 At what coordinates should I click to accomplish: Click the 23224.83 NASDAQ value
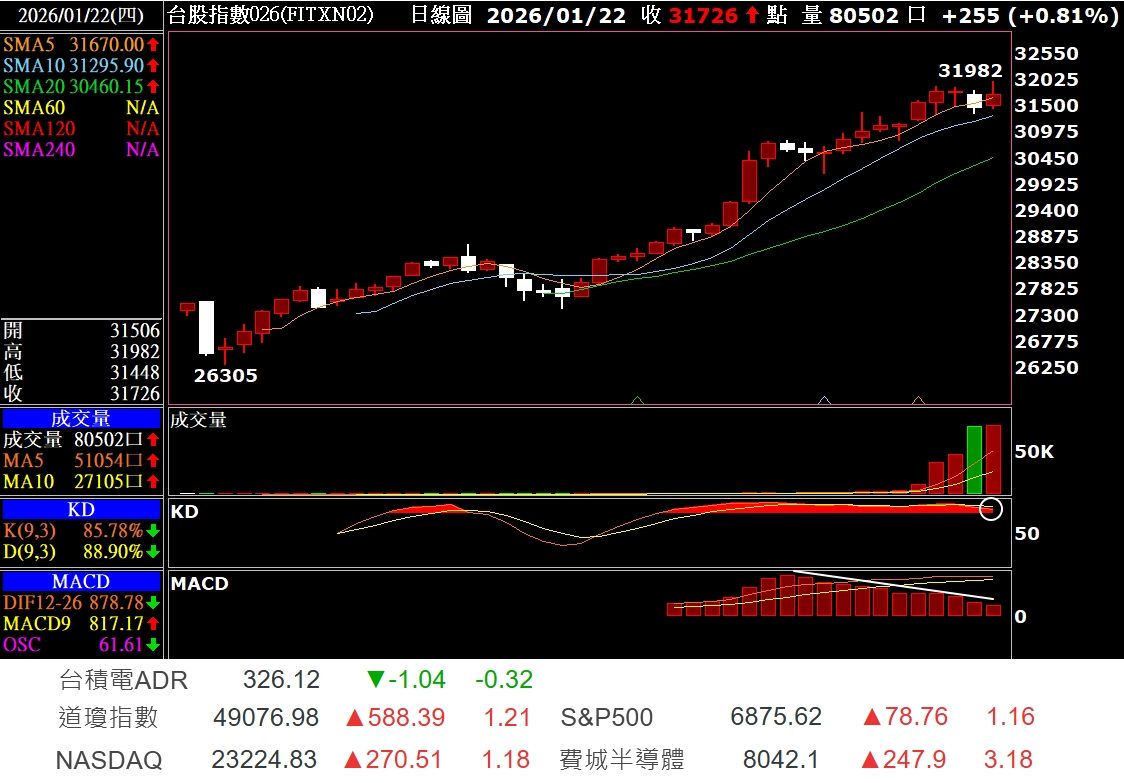[x=264, y=759]
